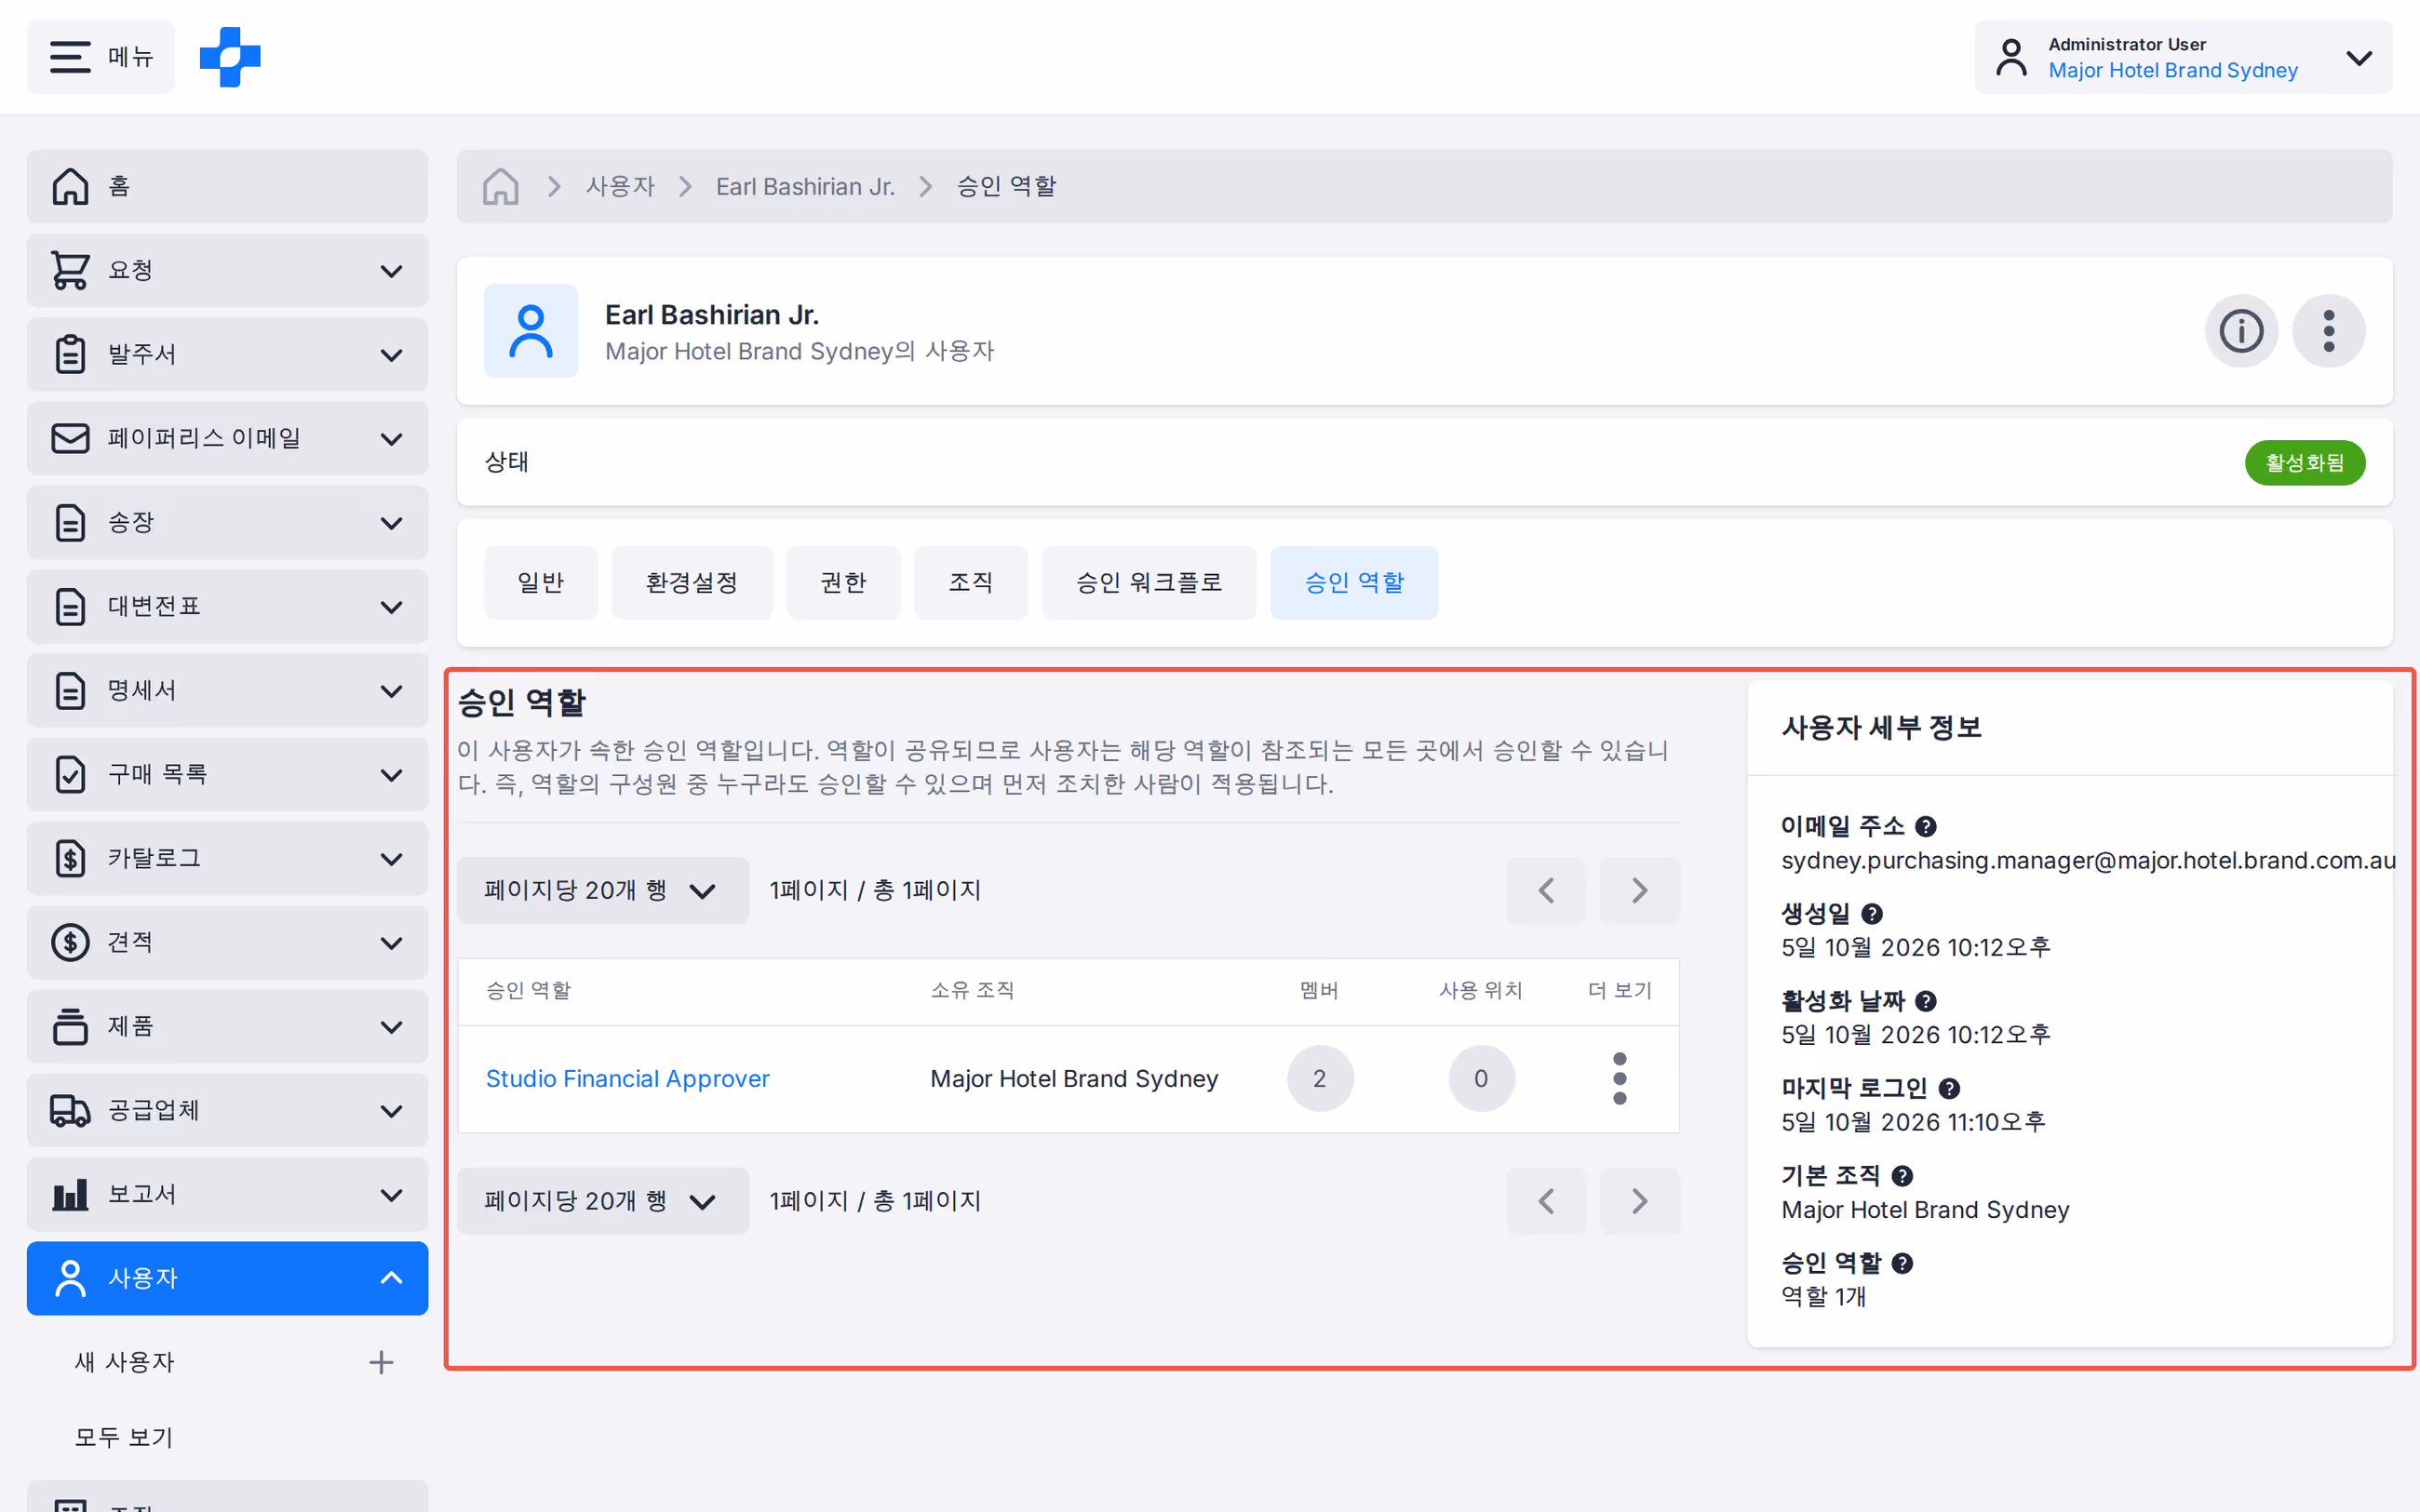Go to next page in bottom pagination
The width and height of the screenshot is (2420, 1512).
point(1639,1201)
